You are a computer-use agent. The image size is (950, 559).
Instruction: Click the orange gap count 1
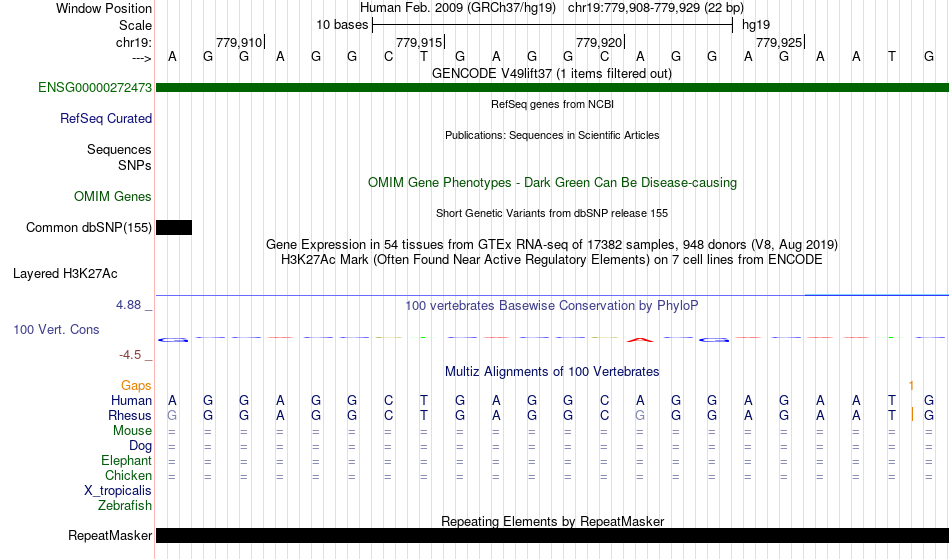pos(911,385)
